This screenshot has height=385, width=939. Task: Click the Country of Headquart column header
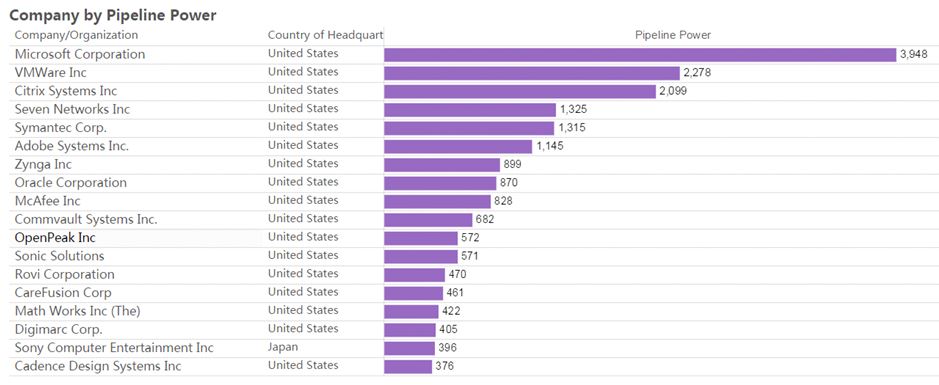pos(325,35)
